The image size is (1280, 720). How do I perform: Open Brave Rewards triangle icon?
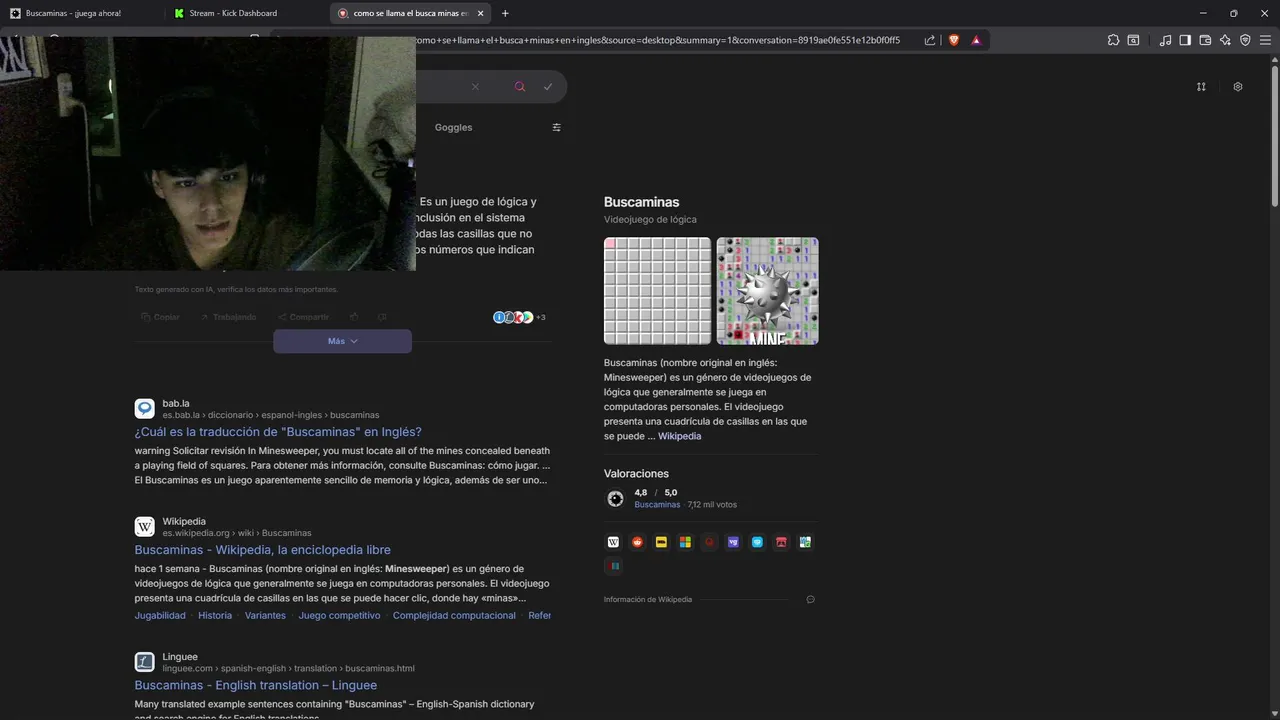[976, 40]
